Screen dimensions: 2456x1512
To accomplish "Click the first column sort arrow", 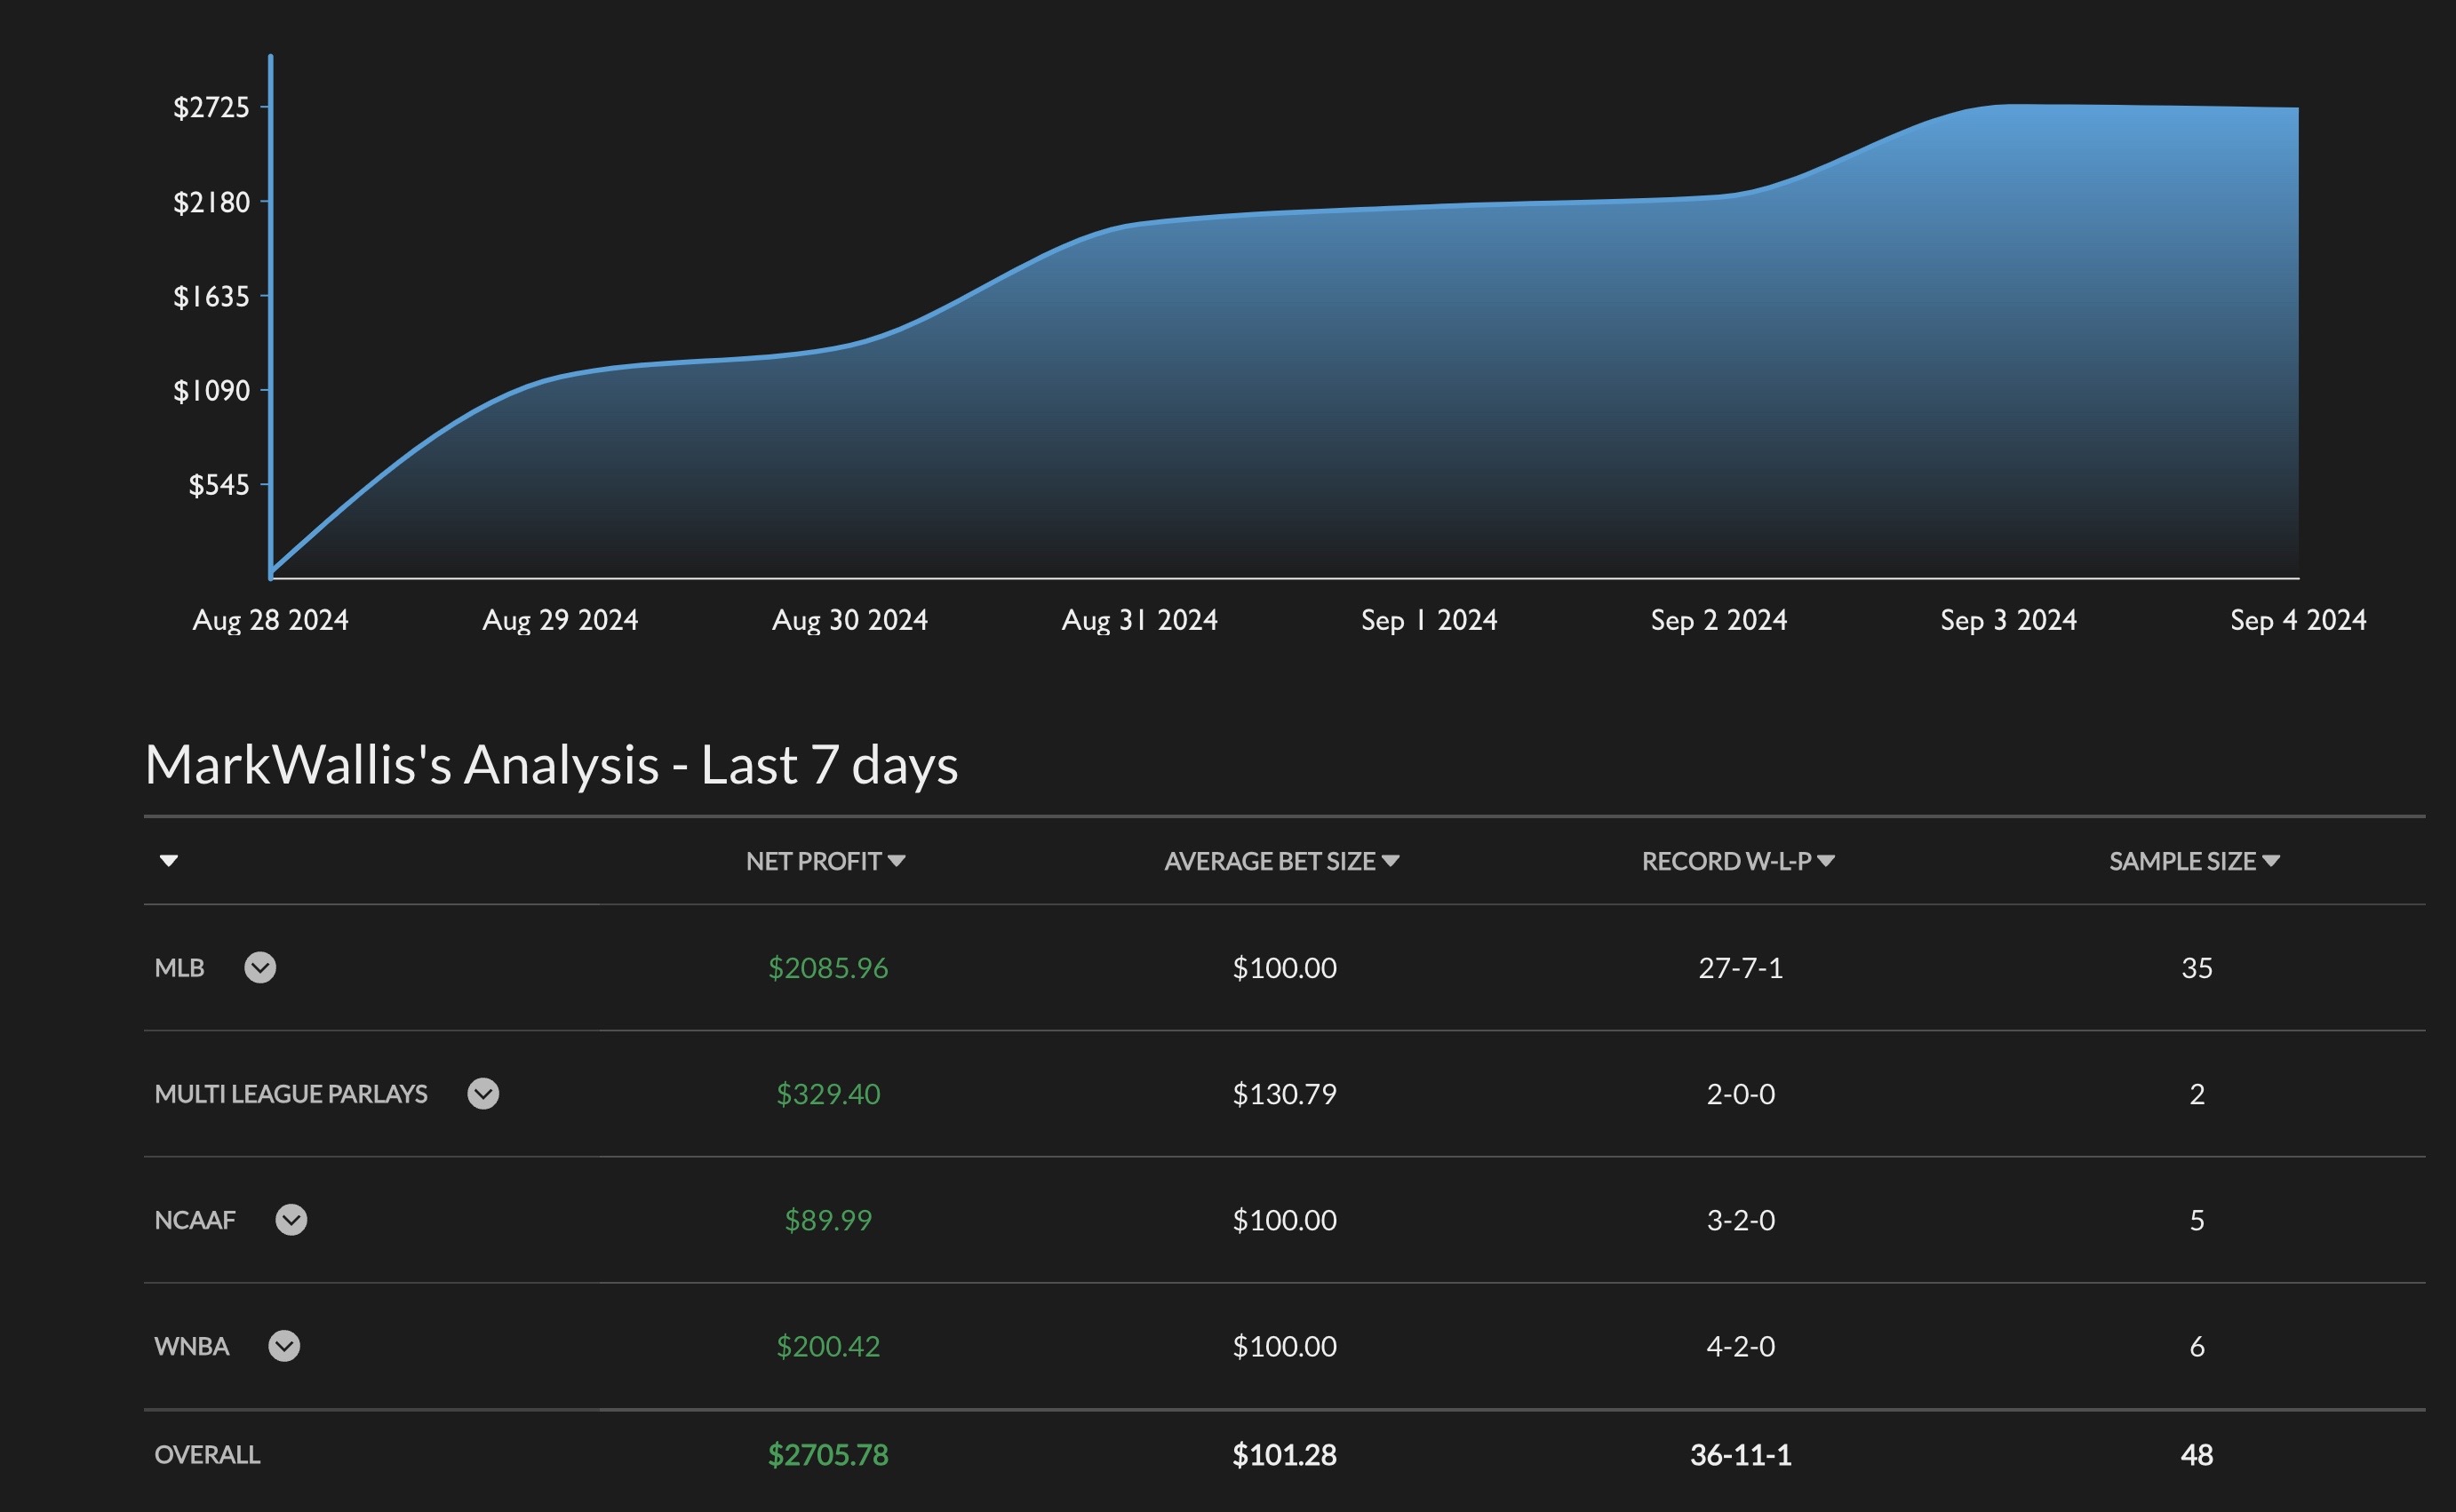I will [x=169, y=861].
